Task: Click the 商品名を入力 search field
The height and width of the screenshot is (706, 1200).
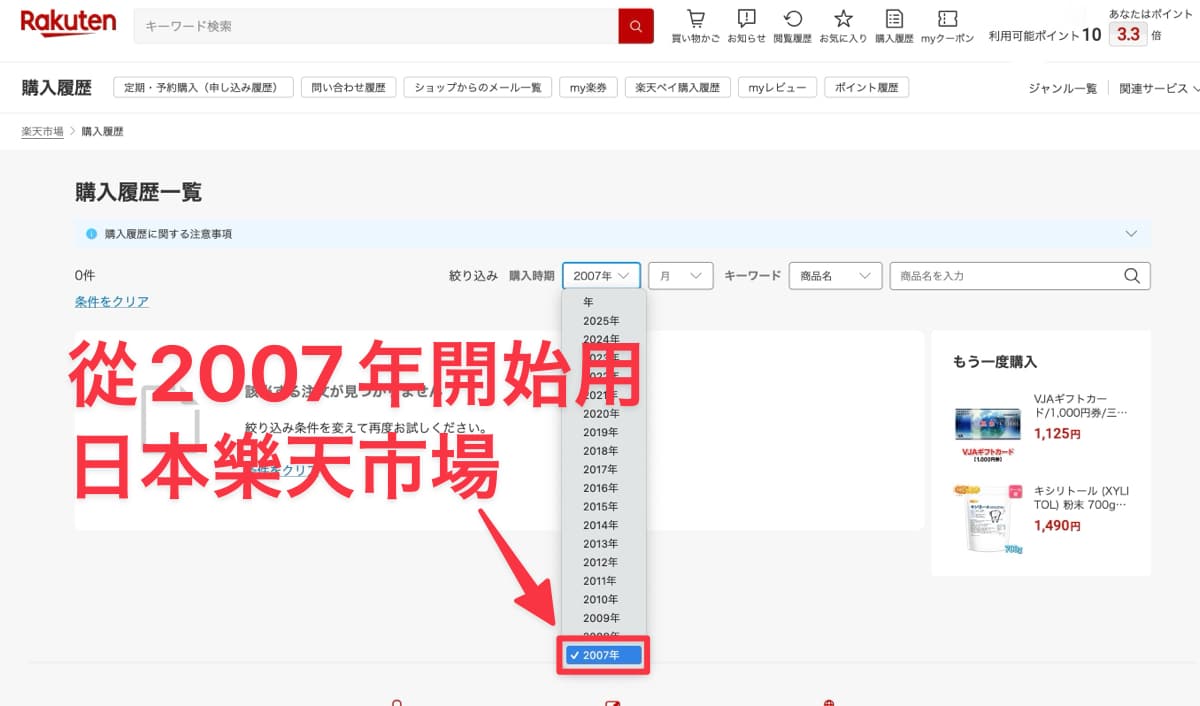Action: coord(1003,276)
